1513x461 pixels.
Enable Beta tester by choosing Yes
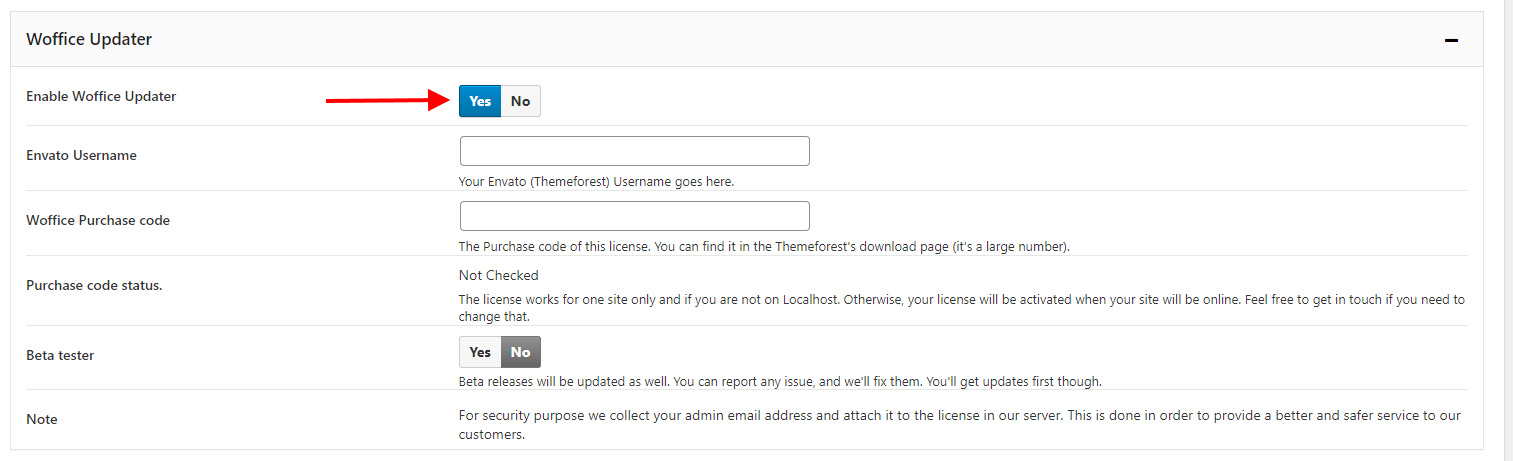(x=480, y=352)
